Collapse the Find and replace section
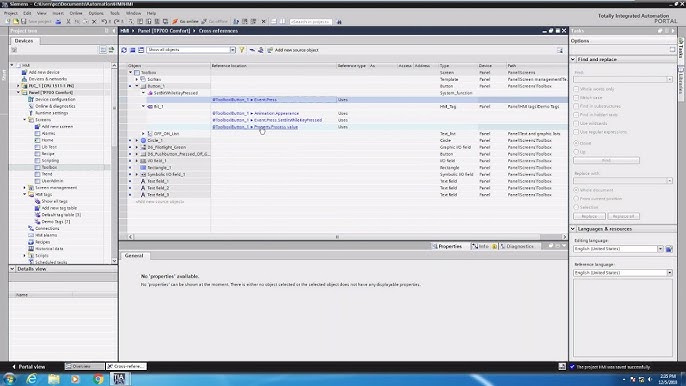This screenshot has height=386, width=686. click(573, 59)
